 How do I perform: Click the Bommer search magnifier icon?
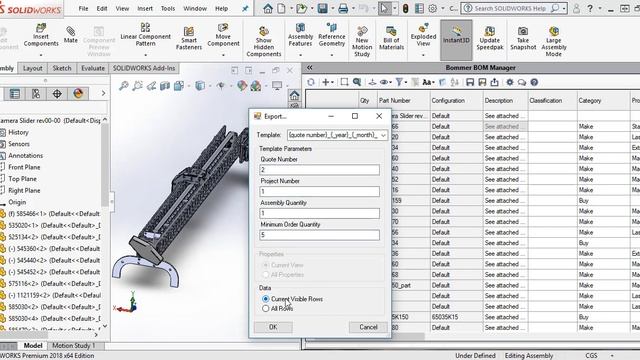(x=357, y=82)
